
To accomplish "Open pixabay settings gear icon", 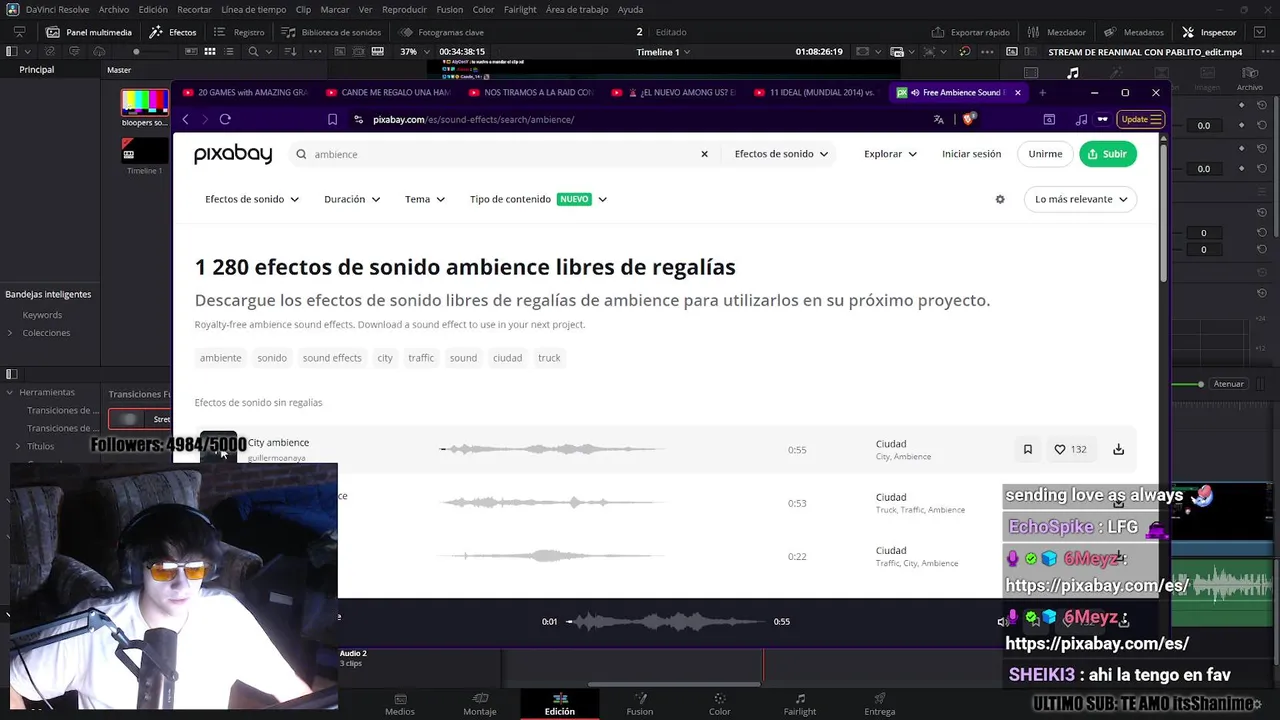I will (x=1000, y=199).
